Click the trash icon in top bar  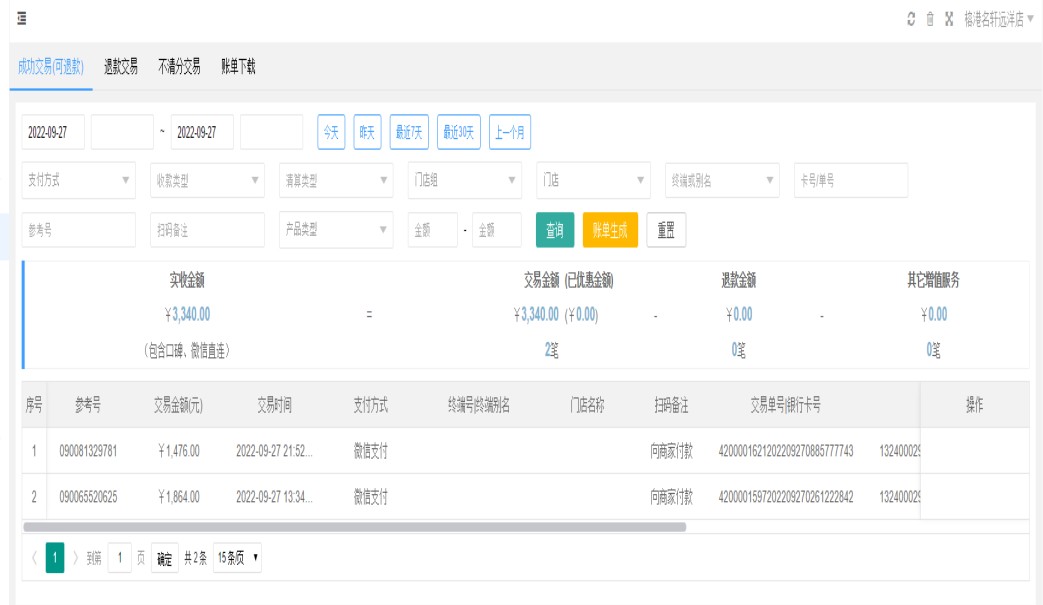(x=930, y=19)
